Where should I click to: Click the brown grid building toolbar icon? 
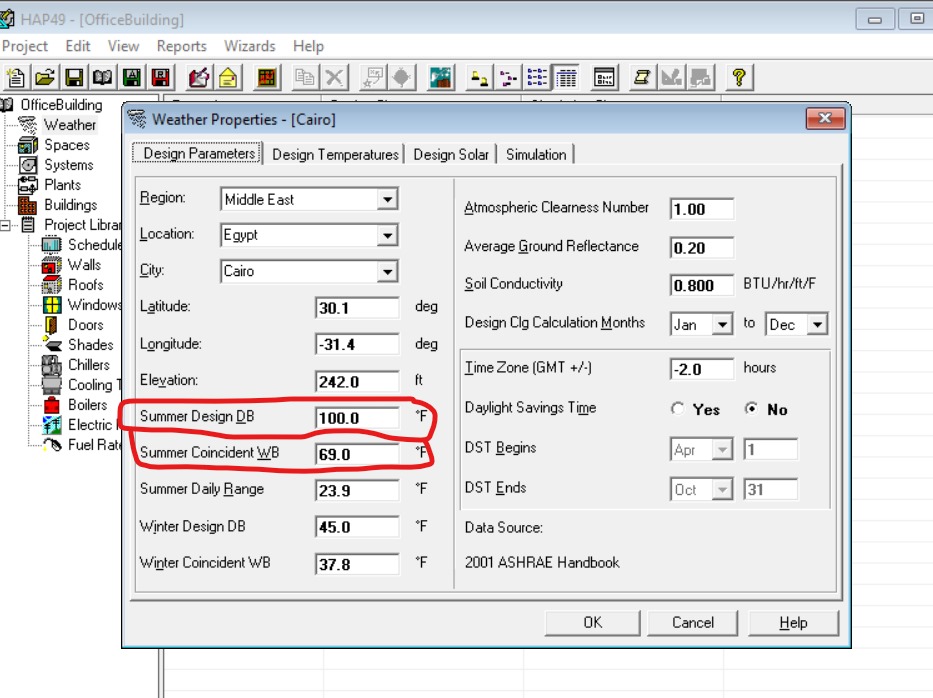tap(267, 77)
